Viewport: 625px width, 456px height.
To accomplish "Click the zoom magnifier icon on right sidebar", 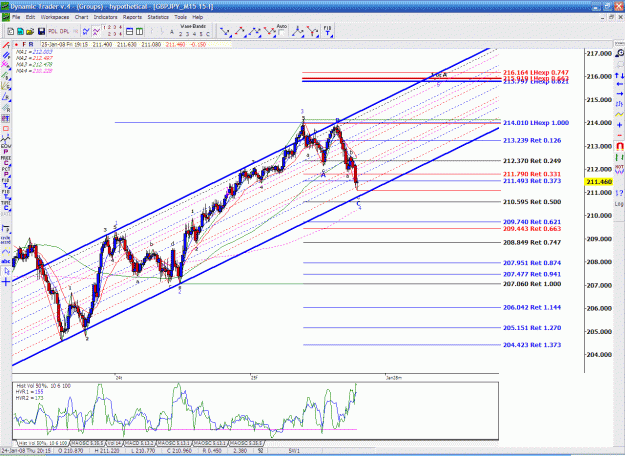I will [x=619, y=53].
